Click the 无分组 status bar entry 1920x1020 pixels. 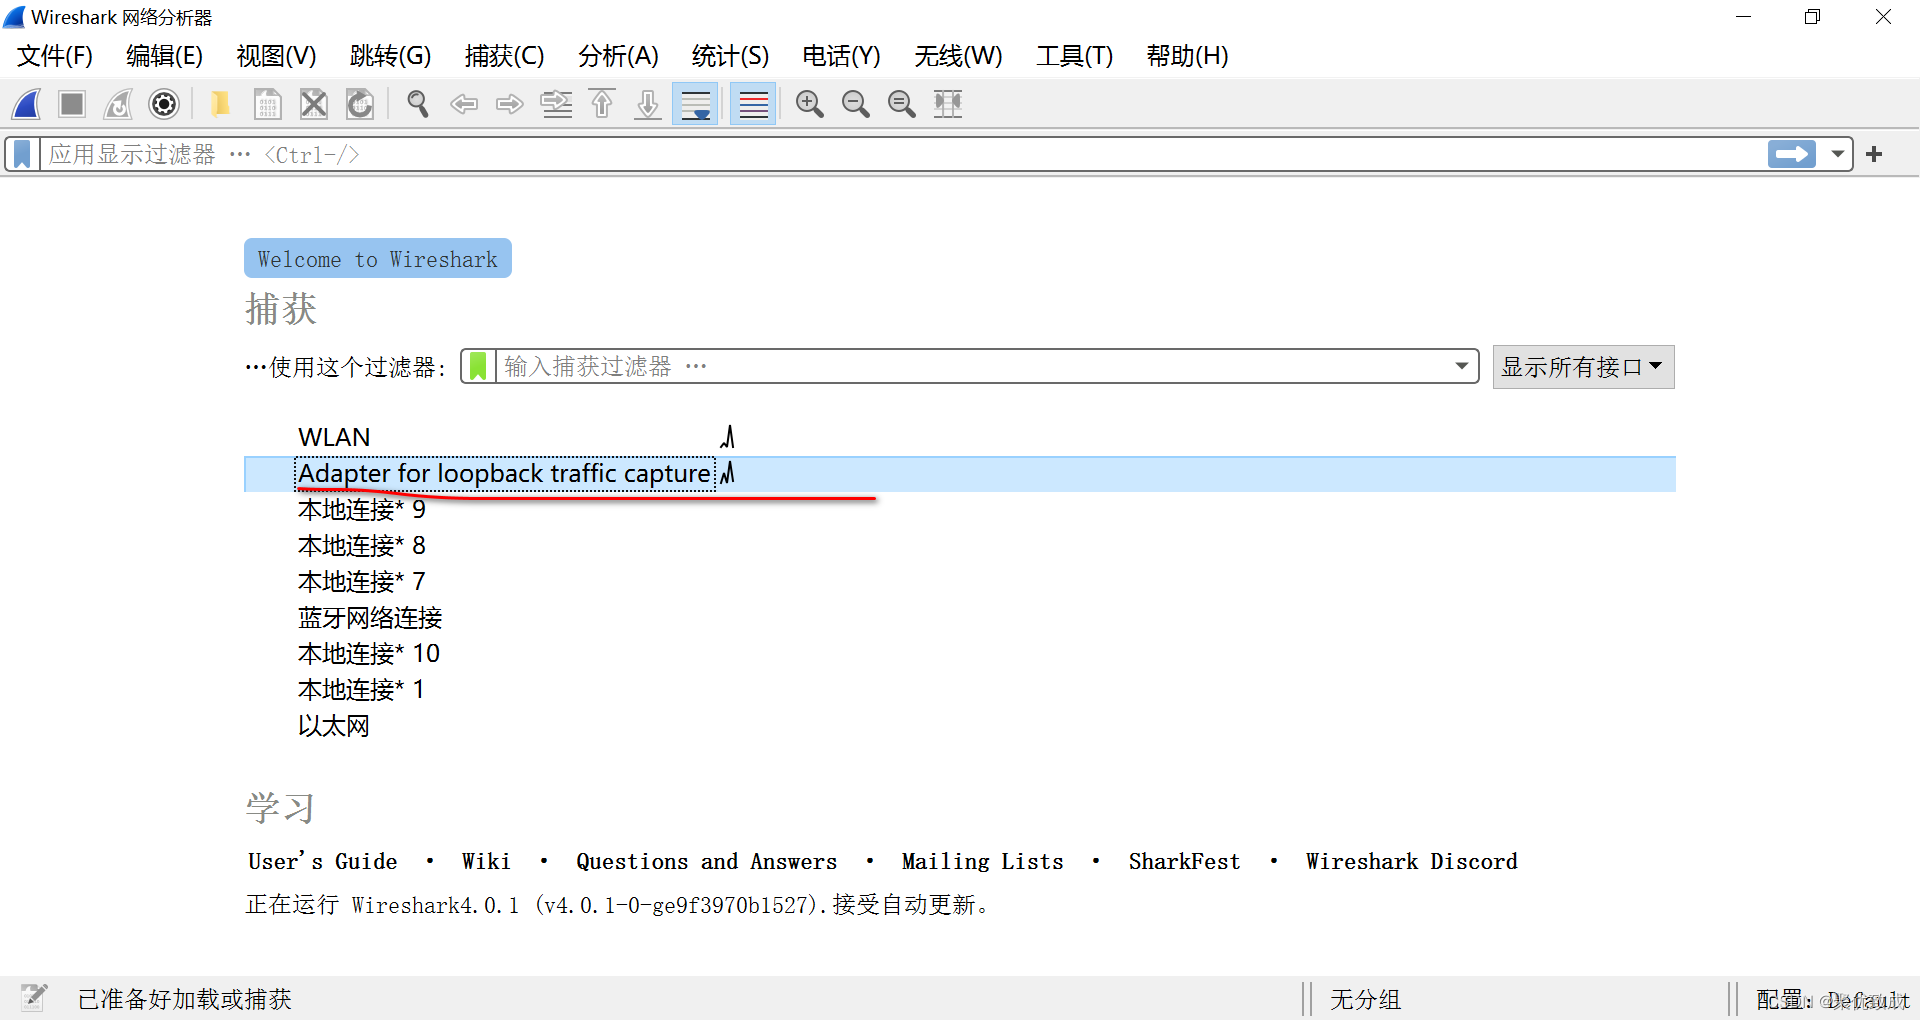pyautogui.click(x=1365, y=999)
